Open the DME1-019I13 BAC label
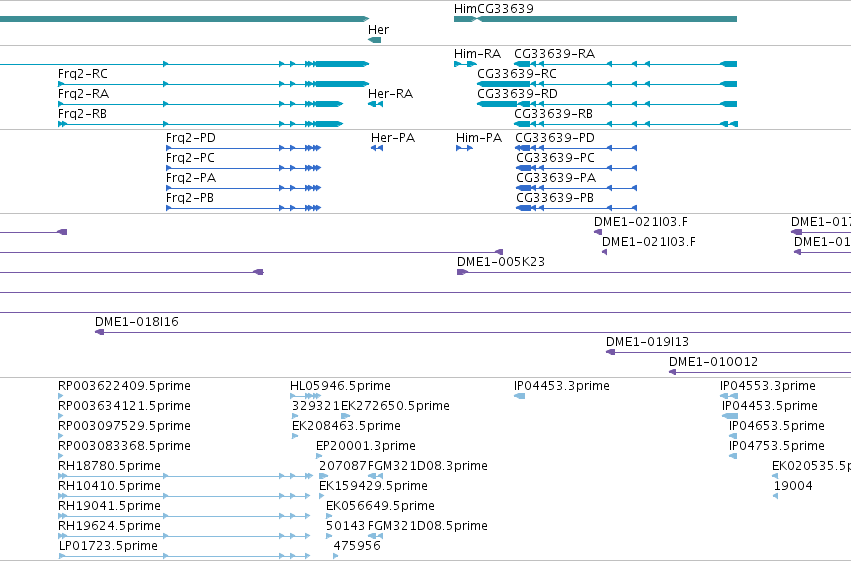This screenshot has height=561, width=851. [647, 342]
